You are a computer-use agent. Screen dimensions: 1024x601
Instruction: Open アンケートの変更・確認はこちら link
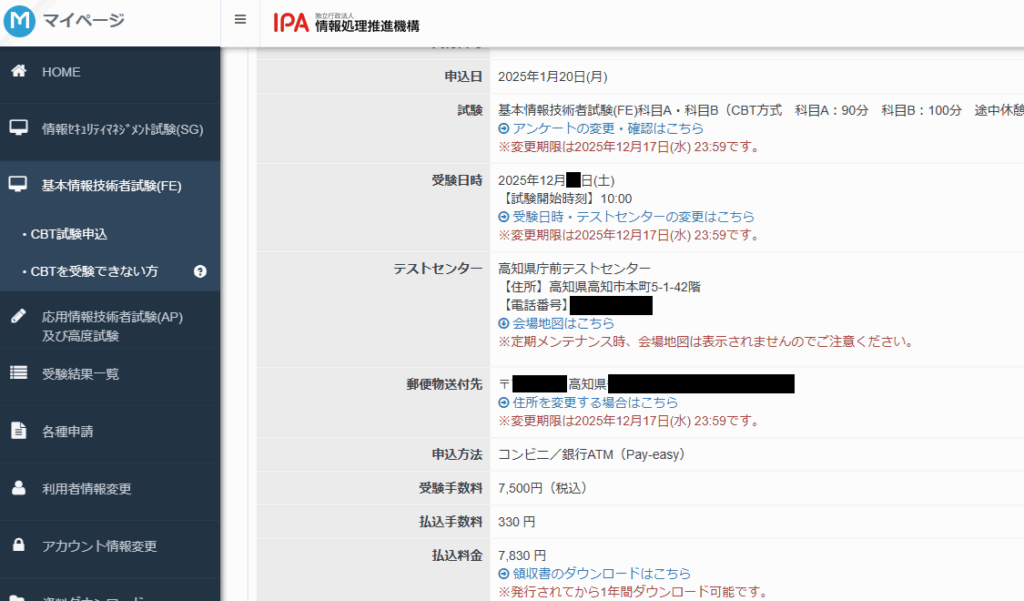coord(607,128)
